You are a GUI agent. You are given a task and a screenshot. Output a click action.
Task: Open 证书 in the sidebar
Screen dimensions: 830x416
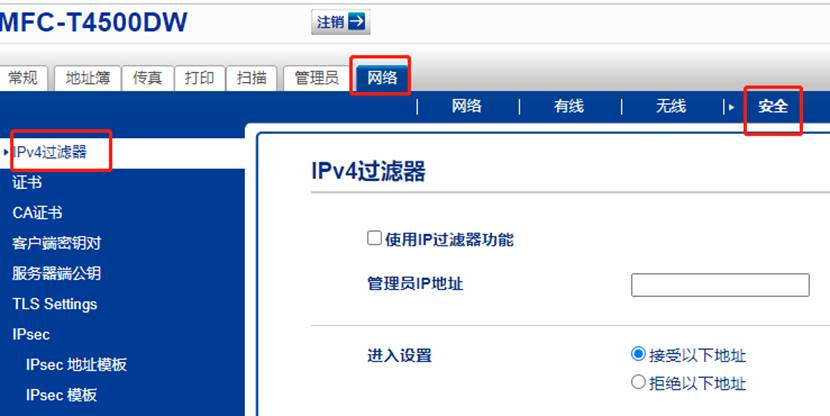pyautogui.click(x=27, y=183)
